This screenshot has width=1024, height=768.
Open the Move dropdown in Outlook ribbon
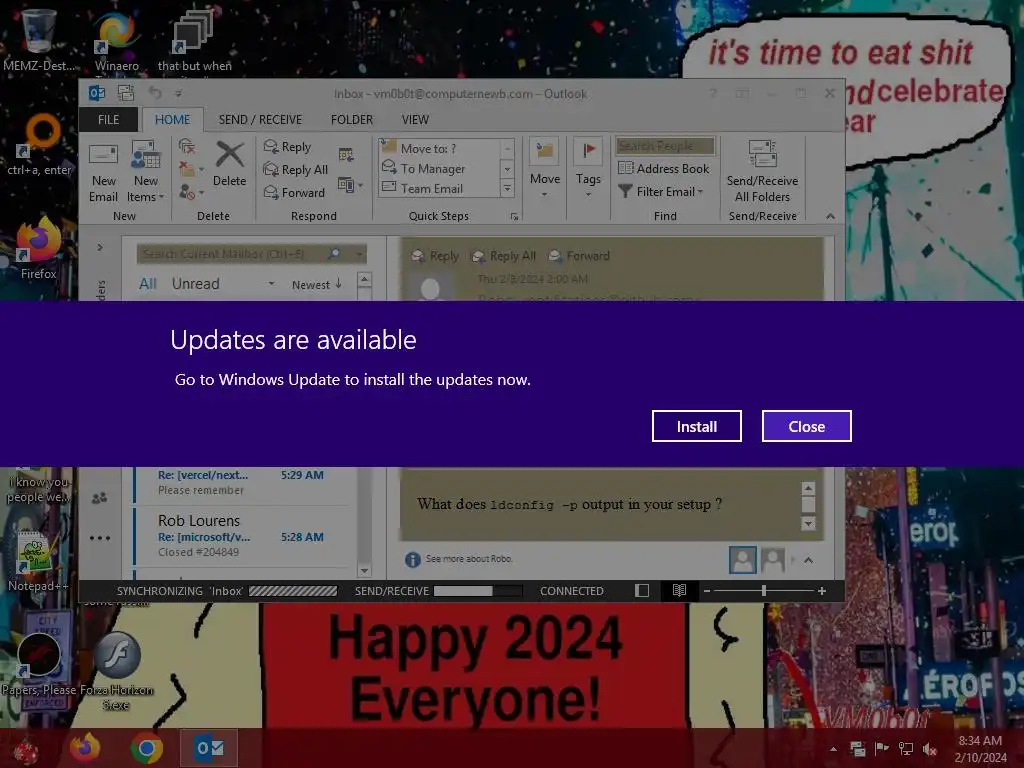click(x=545, y=168)
